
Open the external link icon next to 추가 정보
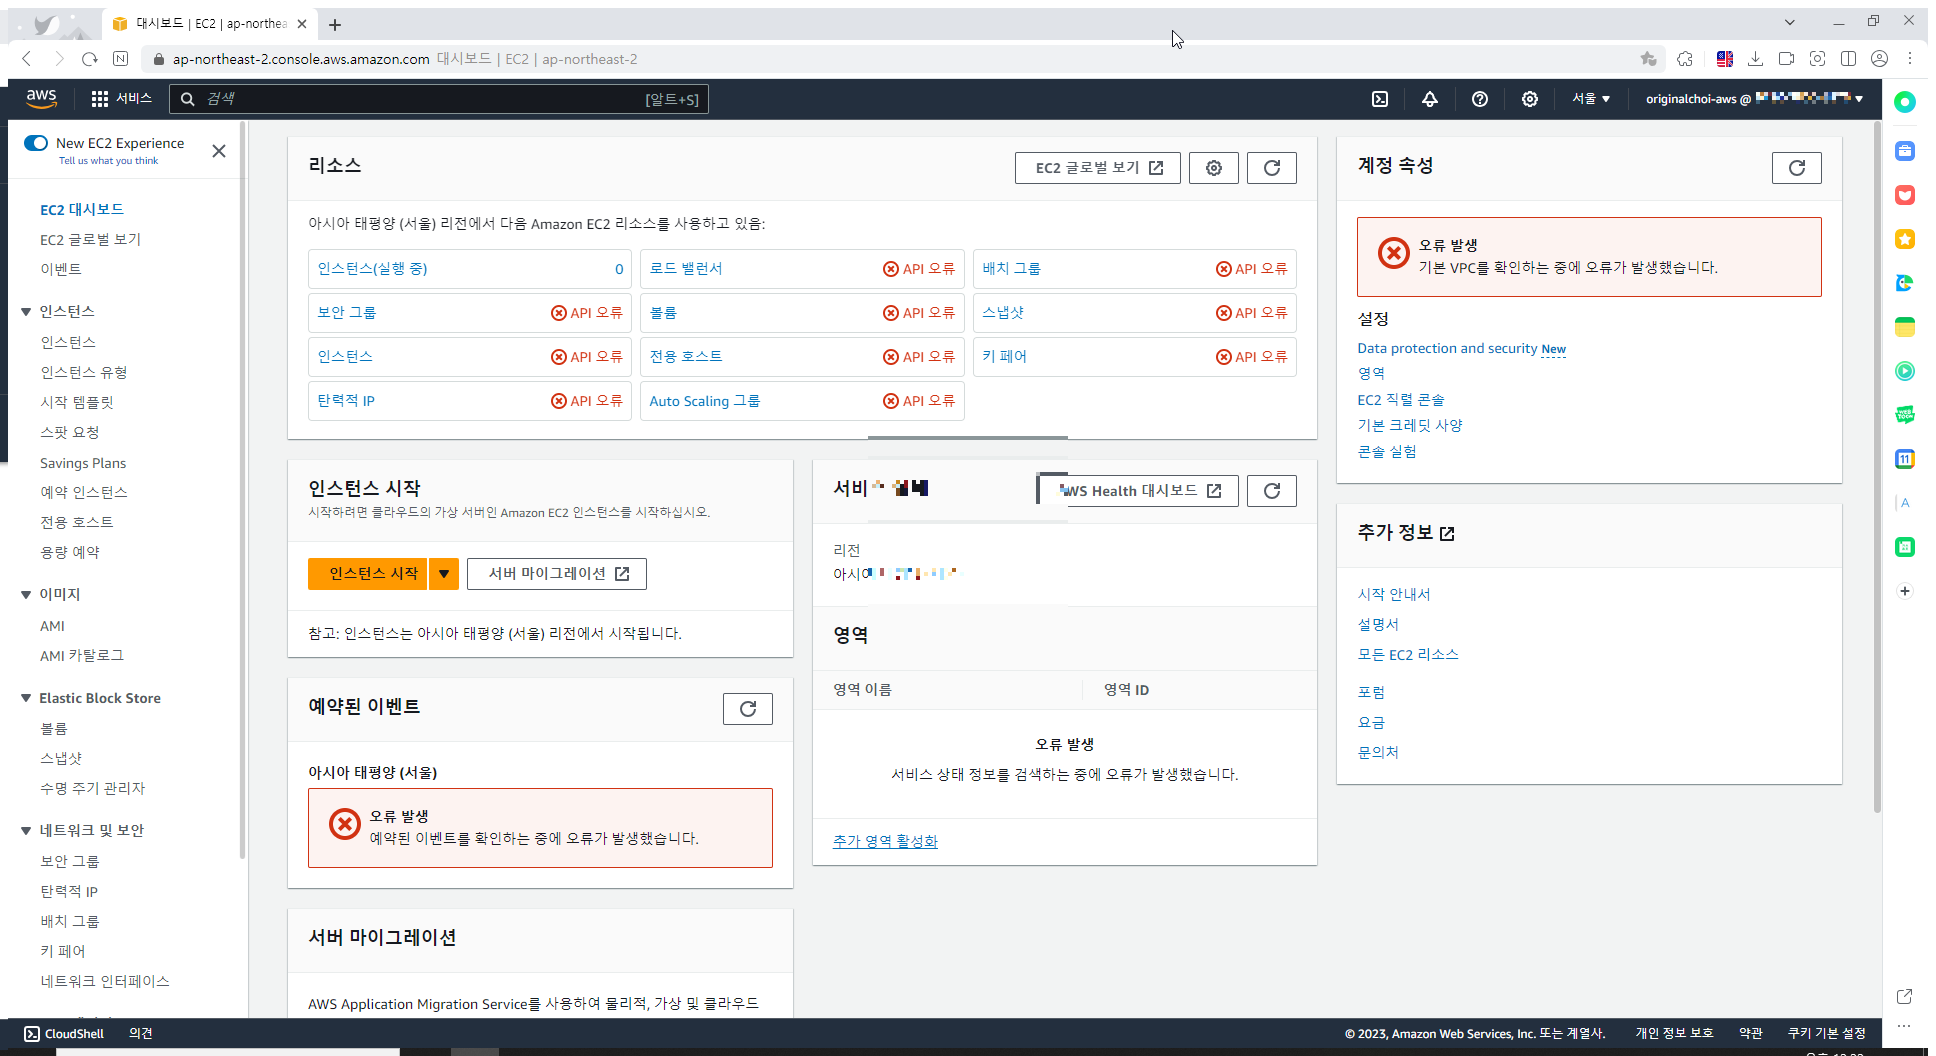[1447, 534]
